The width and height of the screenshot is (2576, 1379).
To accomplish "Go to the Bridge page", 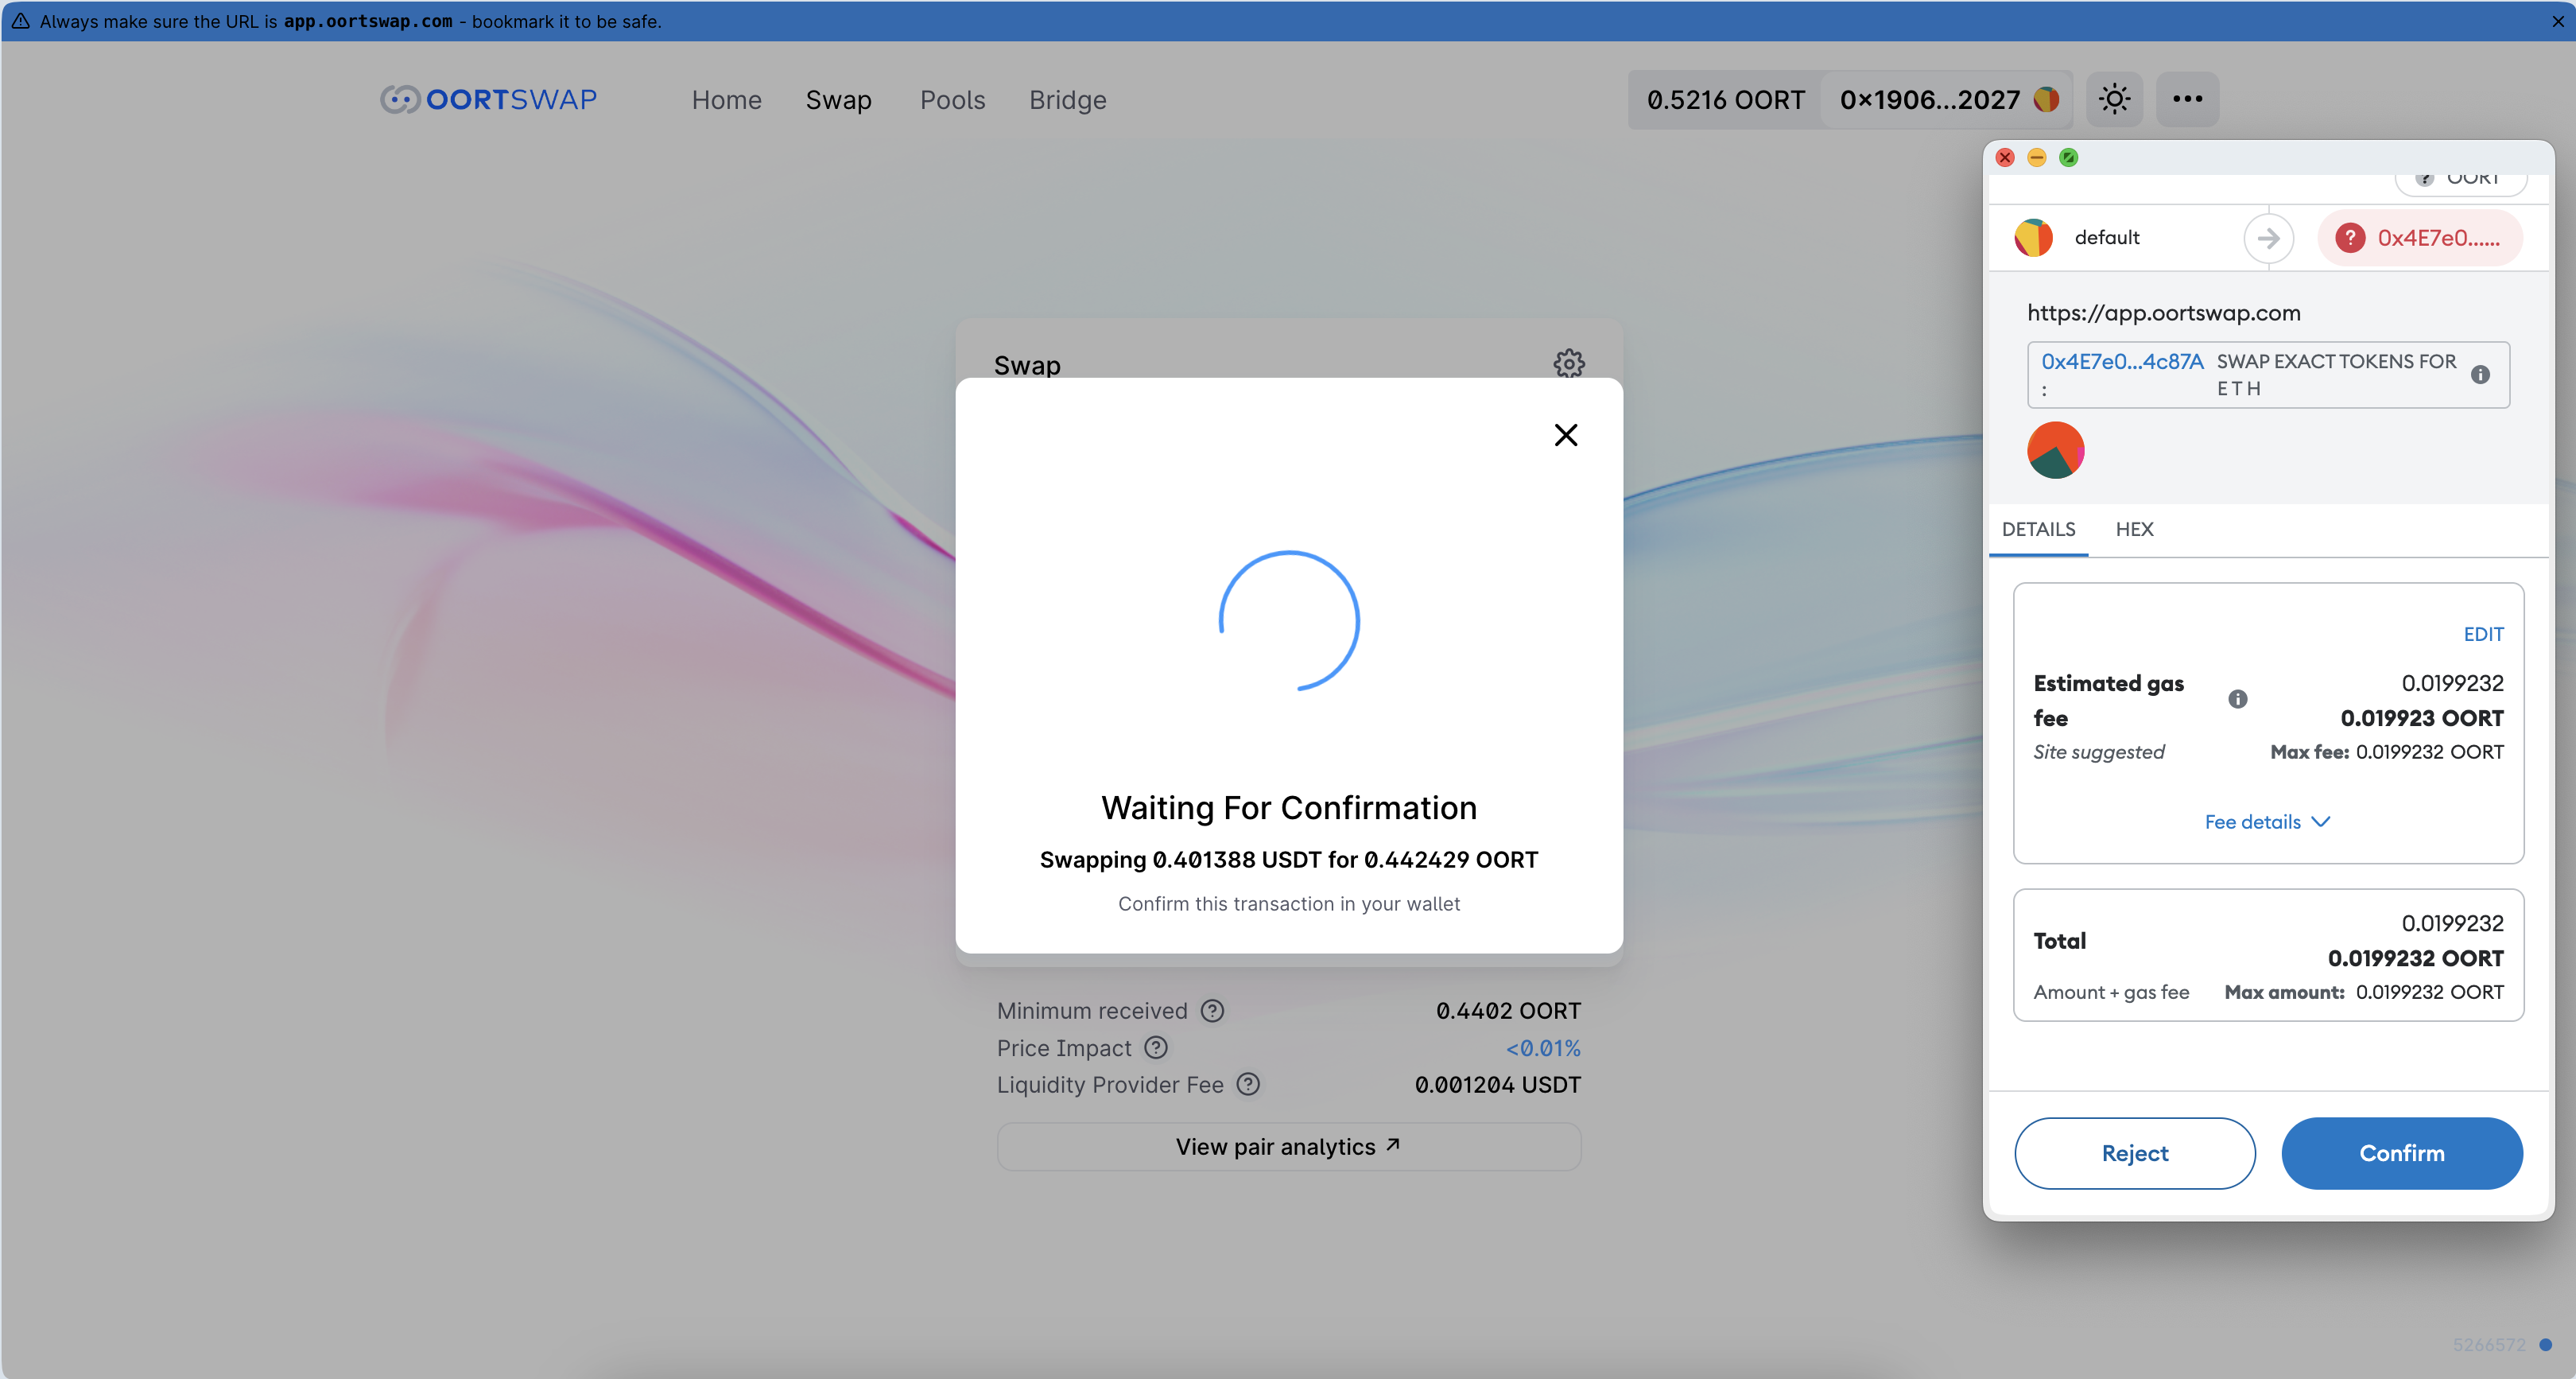I will click(1067, 99).
